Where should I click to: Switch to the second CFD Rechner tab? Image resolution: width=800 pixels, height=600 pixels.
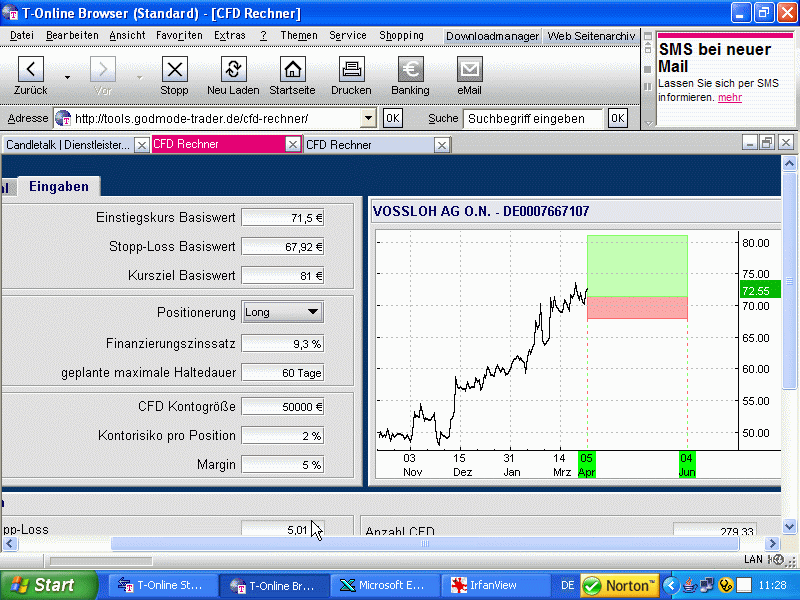coord(367,145)
